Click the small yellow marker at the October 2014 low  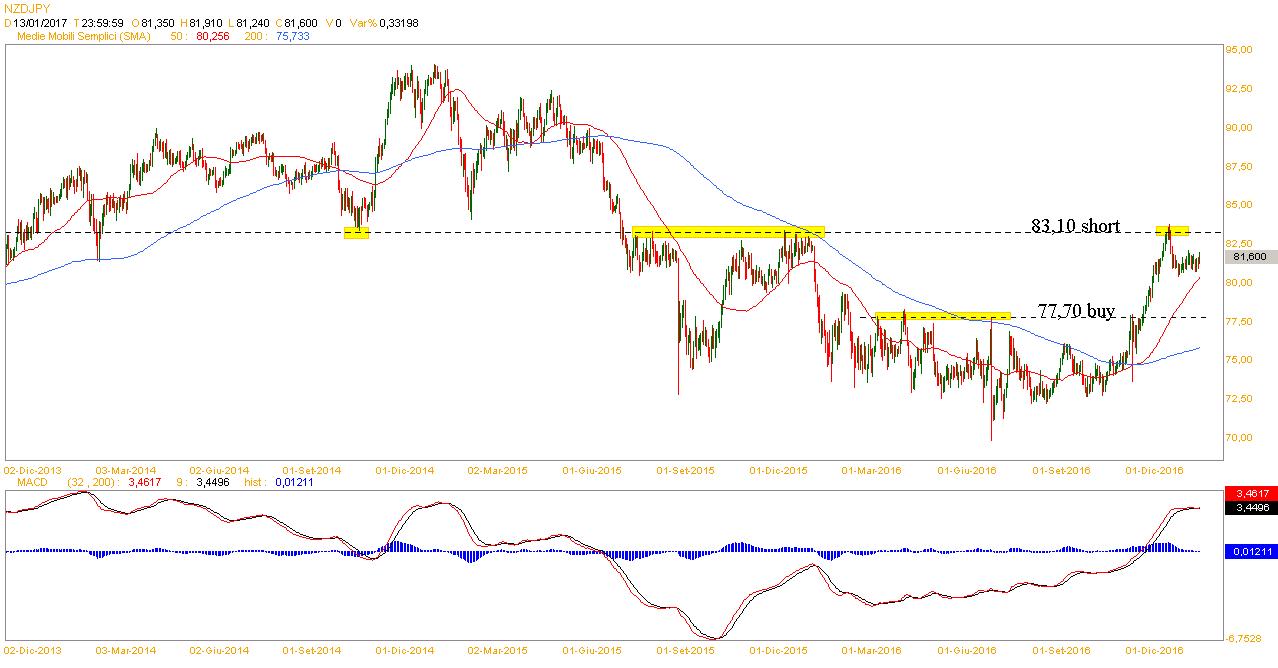coord(356,233)
